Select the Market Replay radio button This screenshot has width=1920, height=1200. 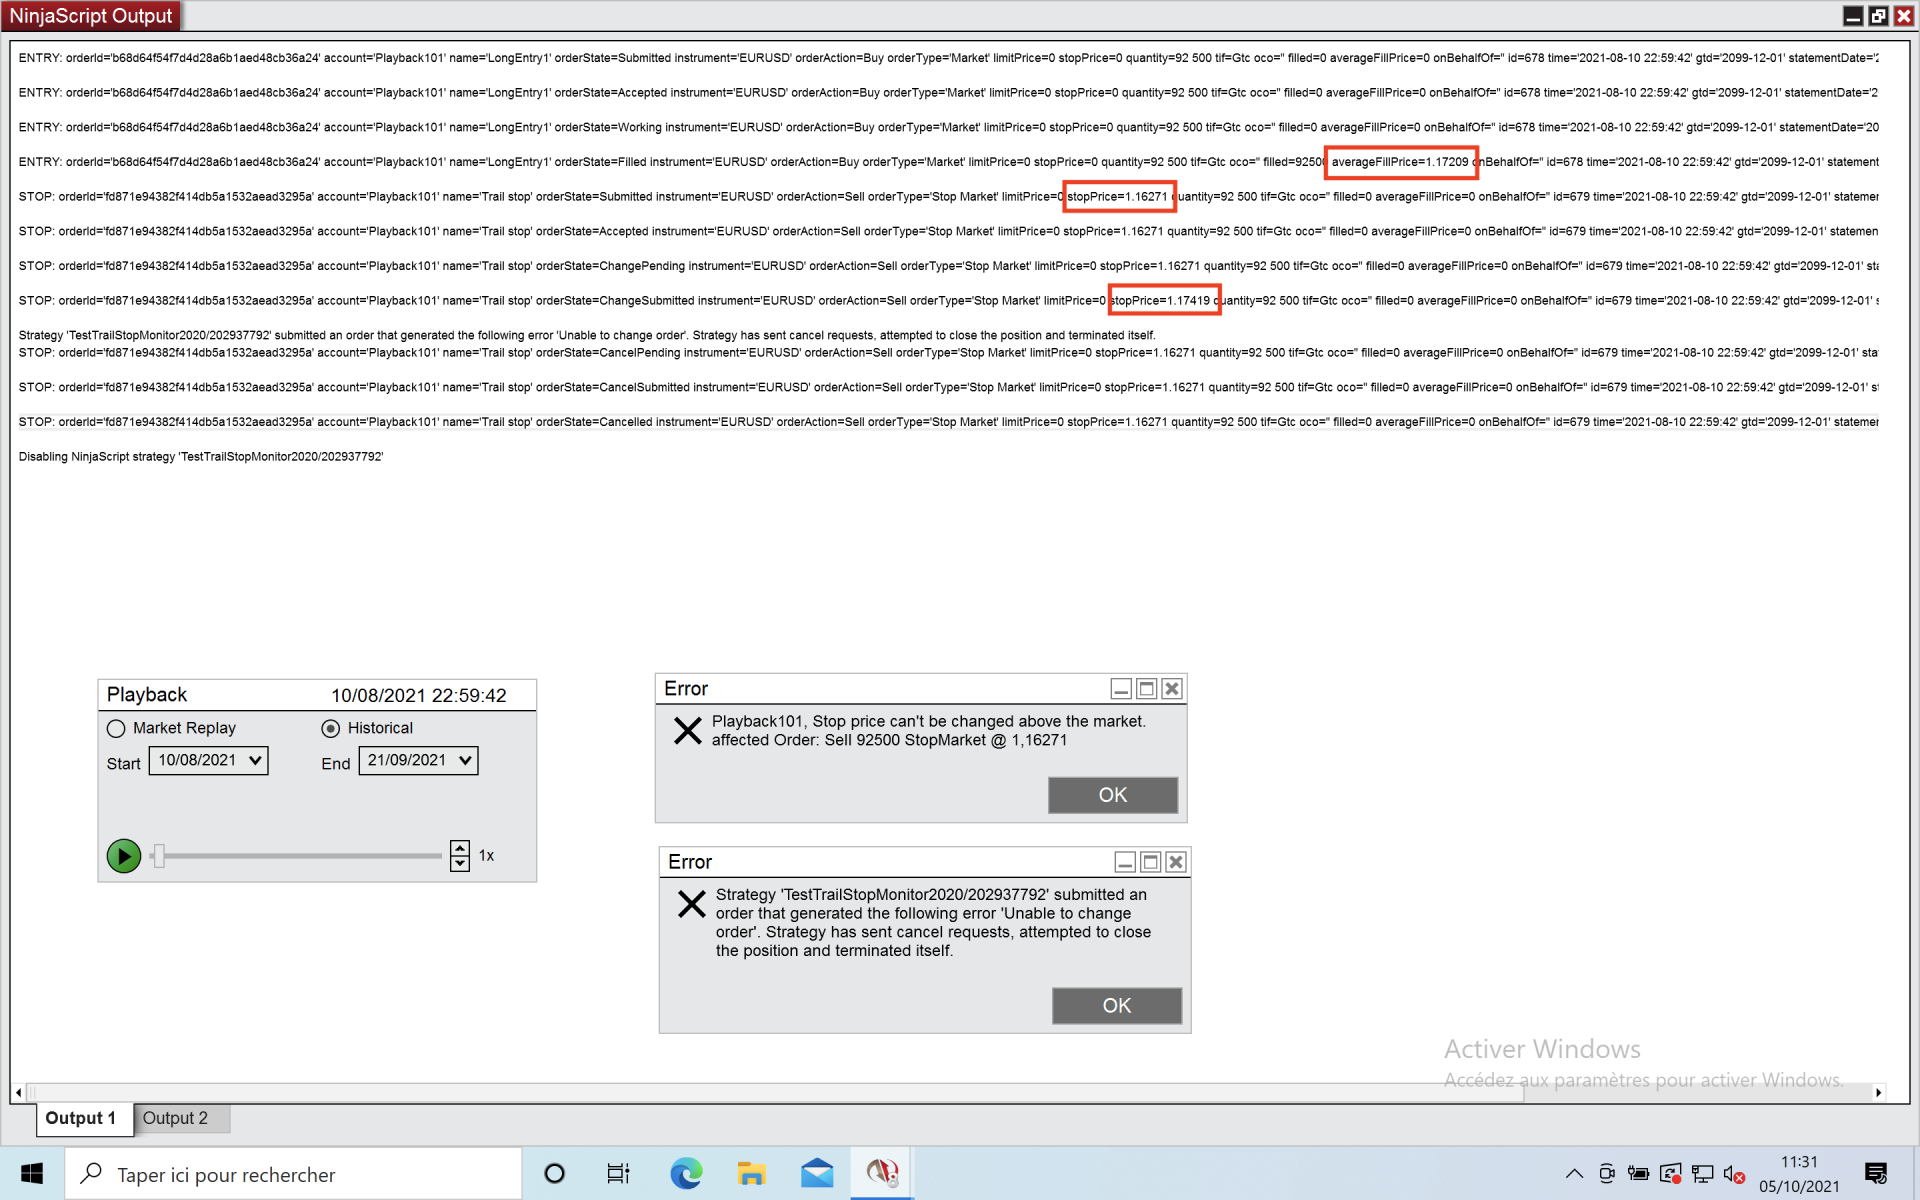click(116, 728)
